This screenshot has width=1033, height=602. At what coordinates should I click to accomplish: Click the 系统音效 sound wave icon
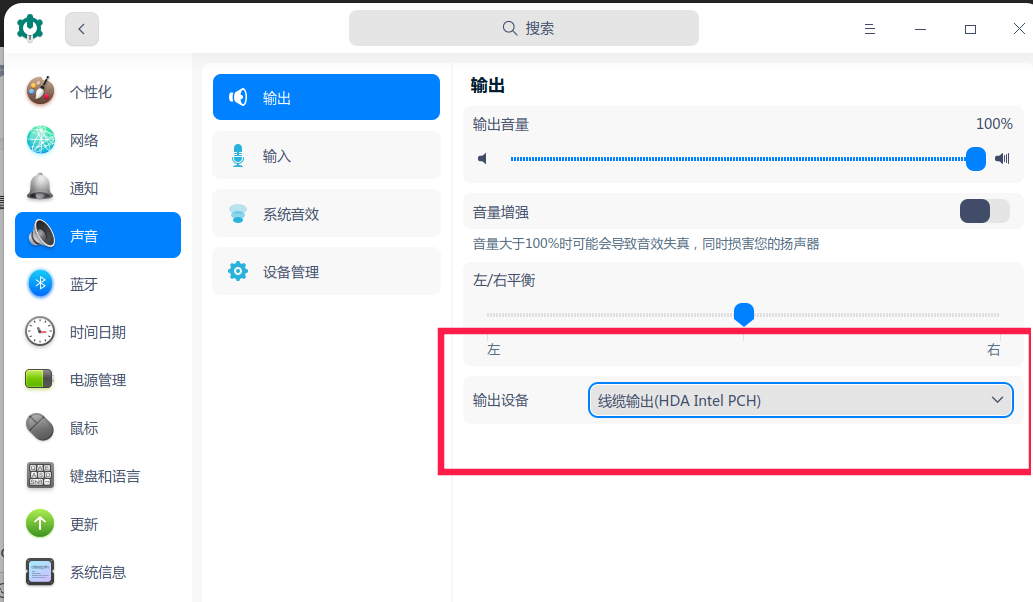click(x=238, y=213)
